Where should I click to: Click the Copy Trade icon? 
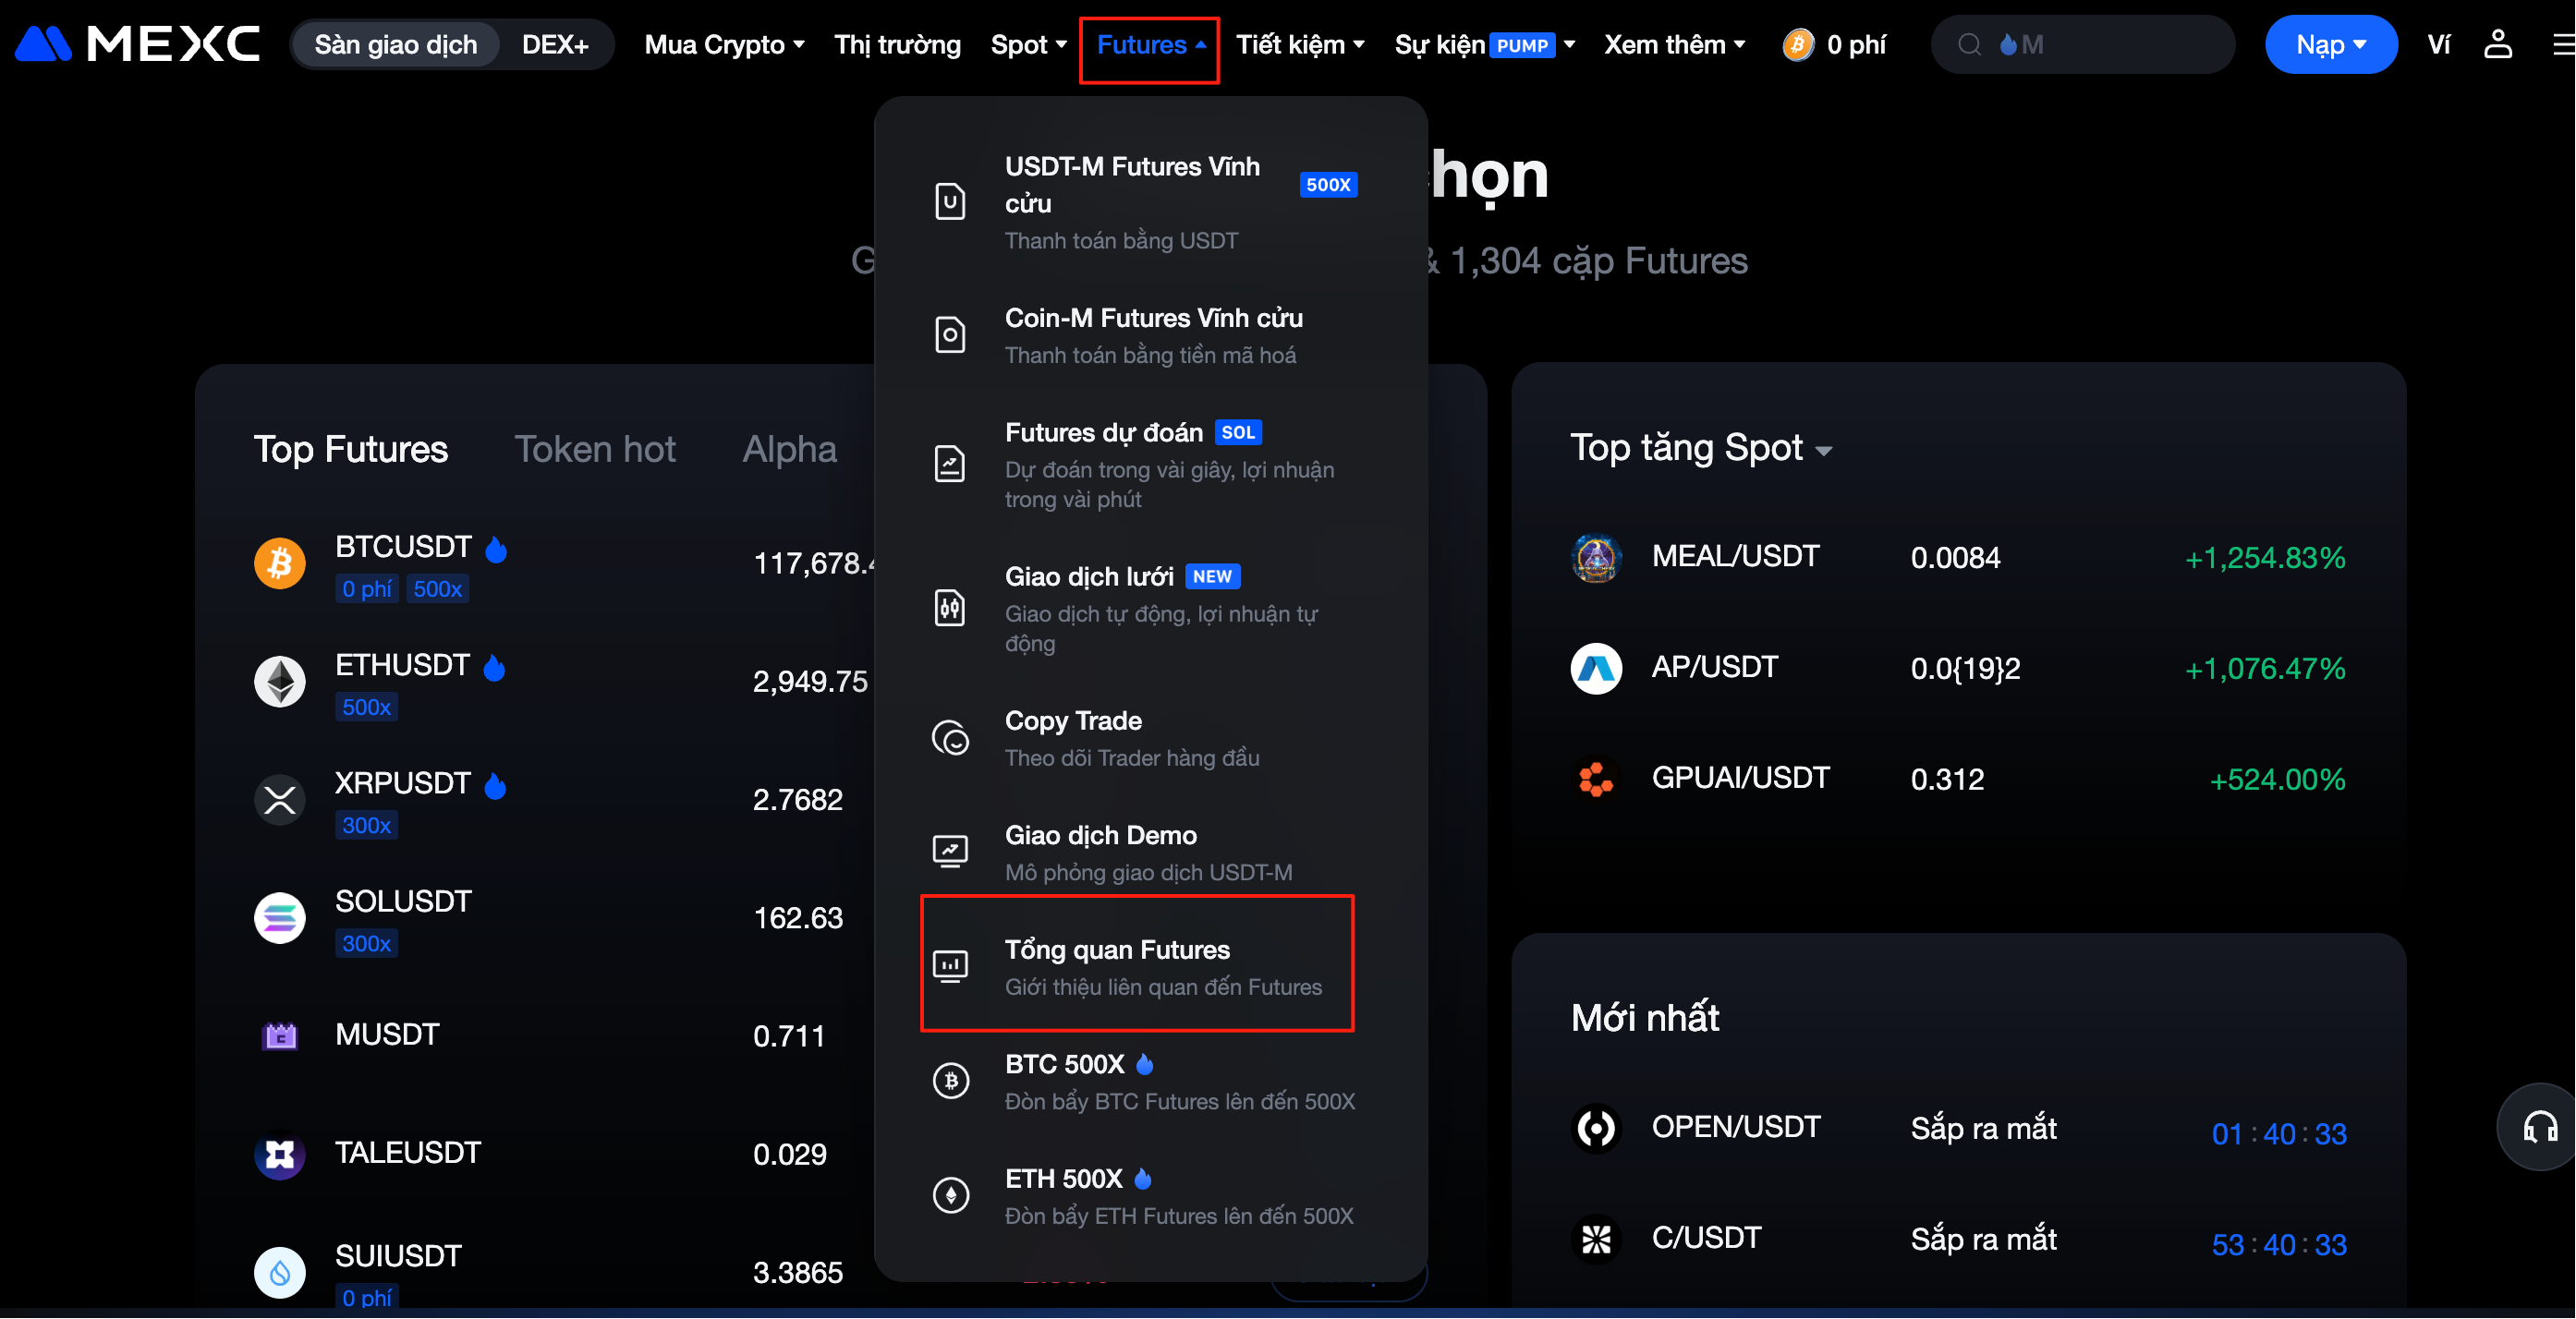click(x=950, y=739)
